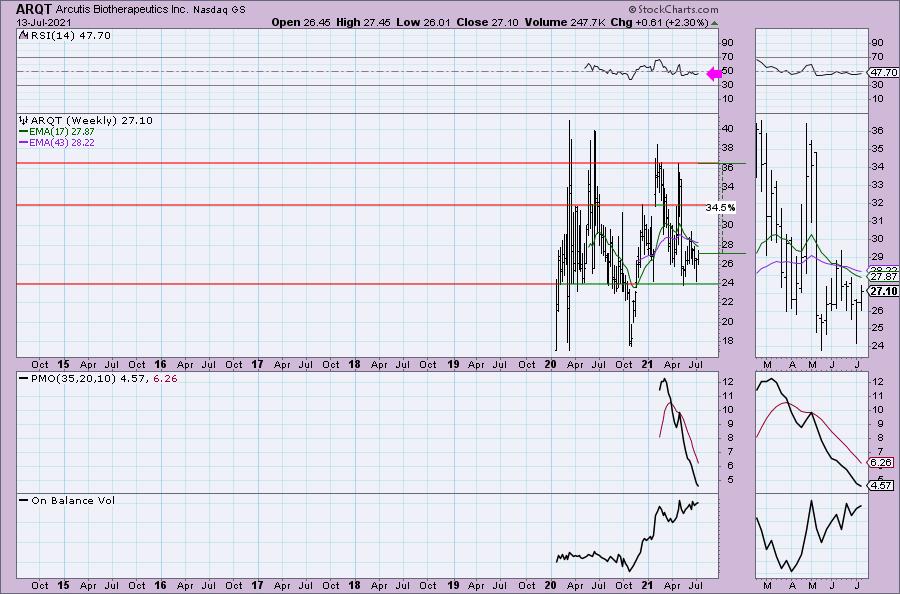Click year 21 on the axis below the price panel

[x=647, y=364]
